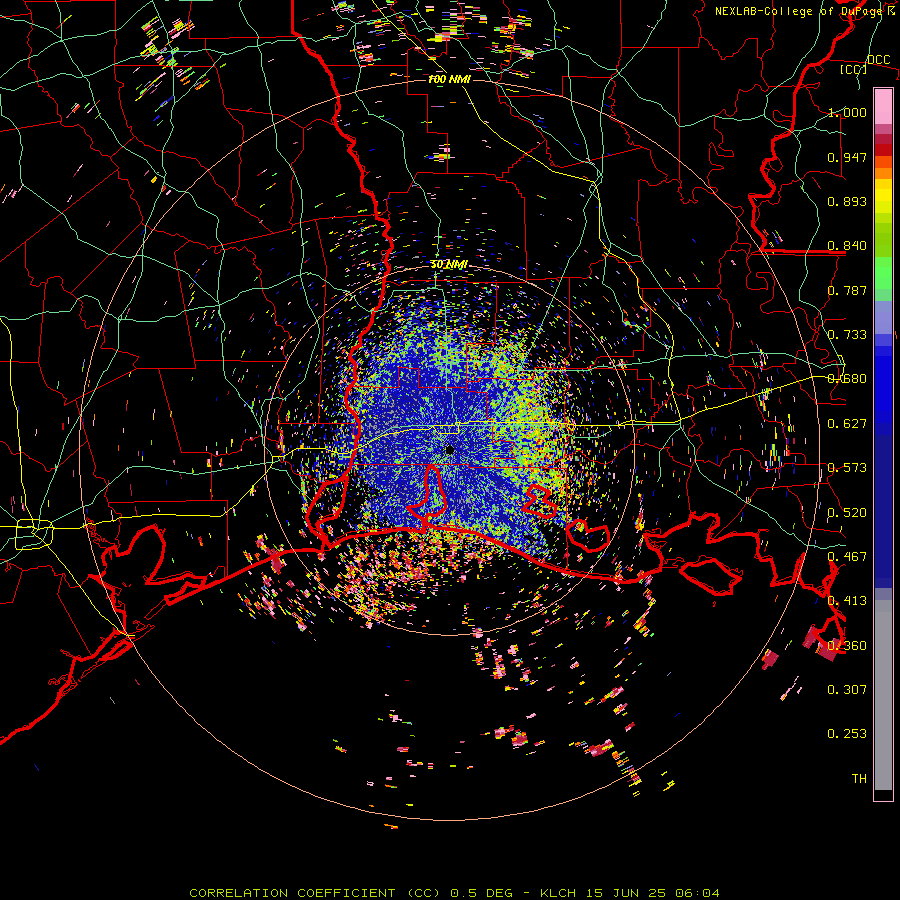Image resolution: width=900 pixels, height=900 pixels.
Task: Select the 0.947 scale value
Action: click(847, 157)
